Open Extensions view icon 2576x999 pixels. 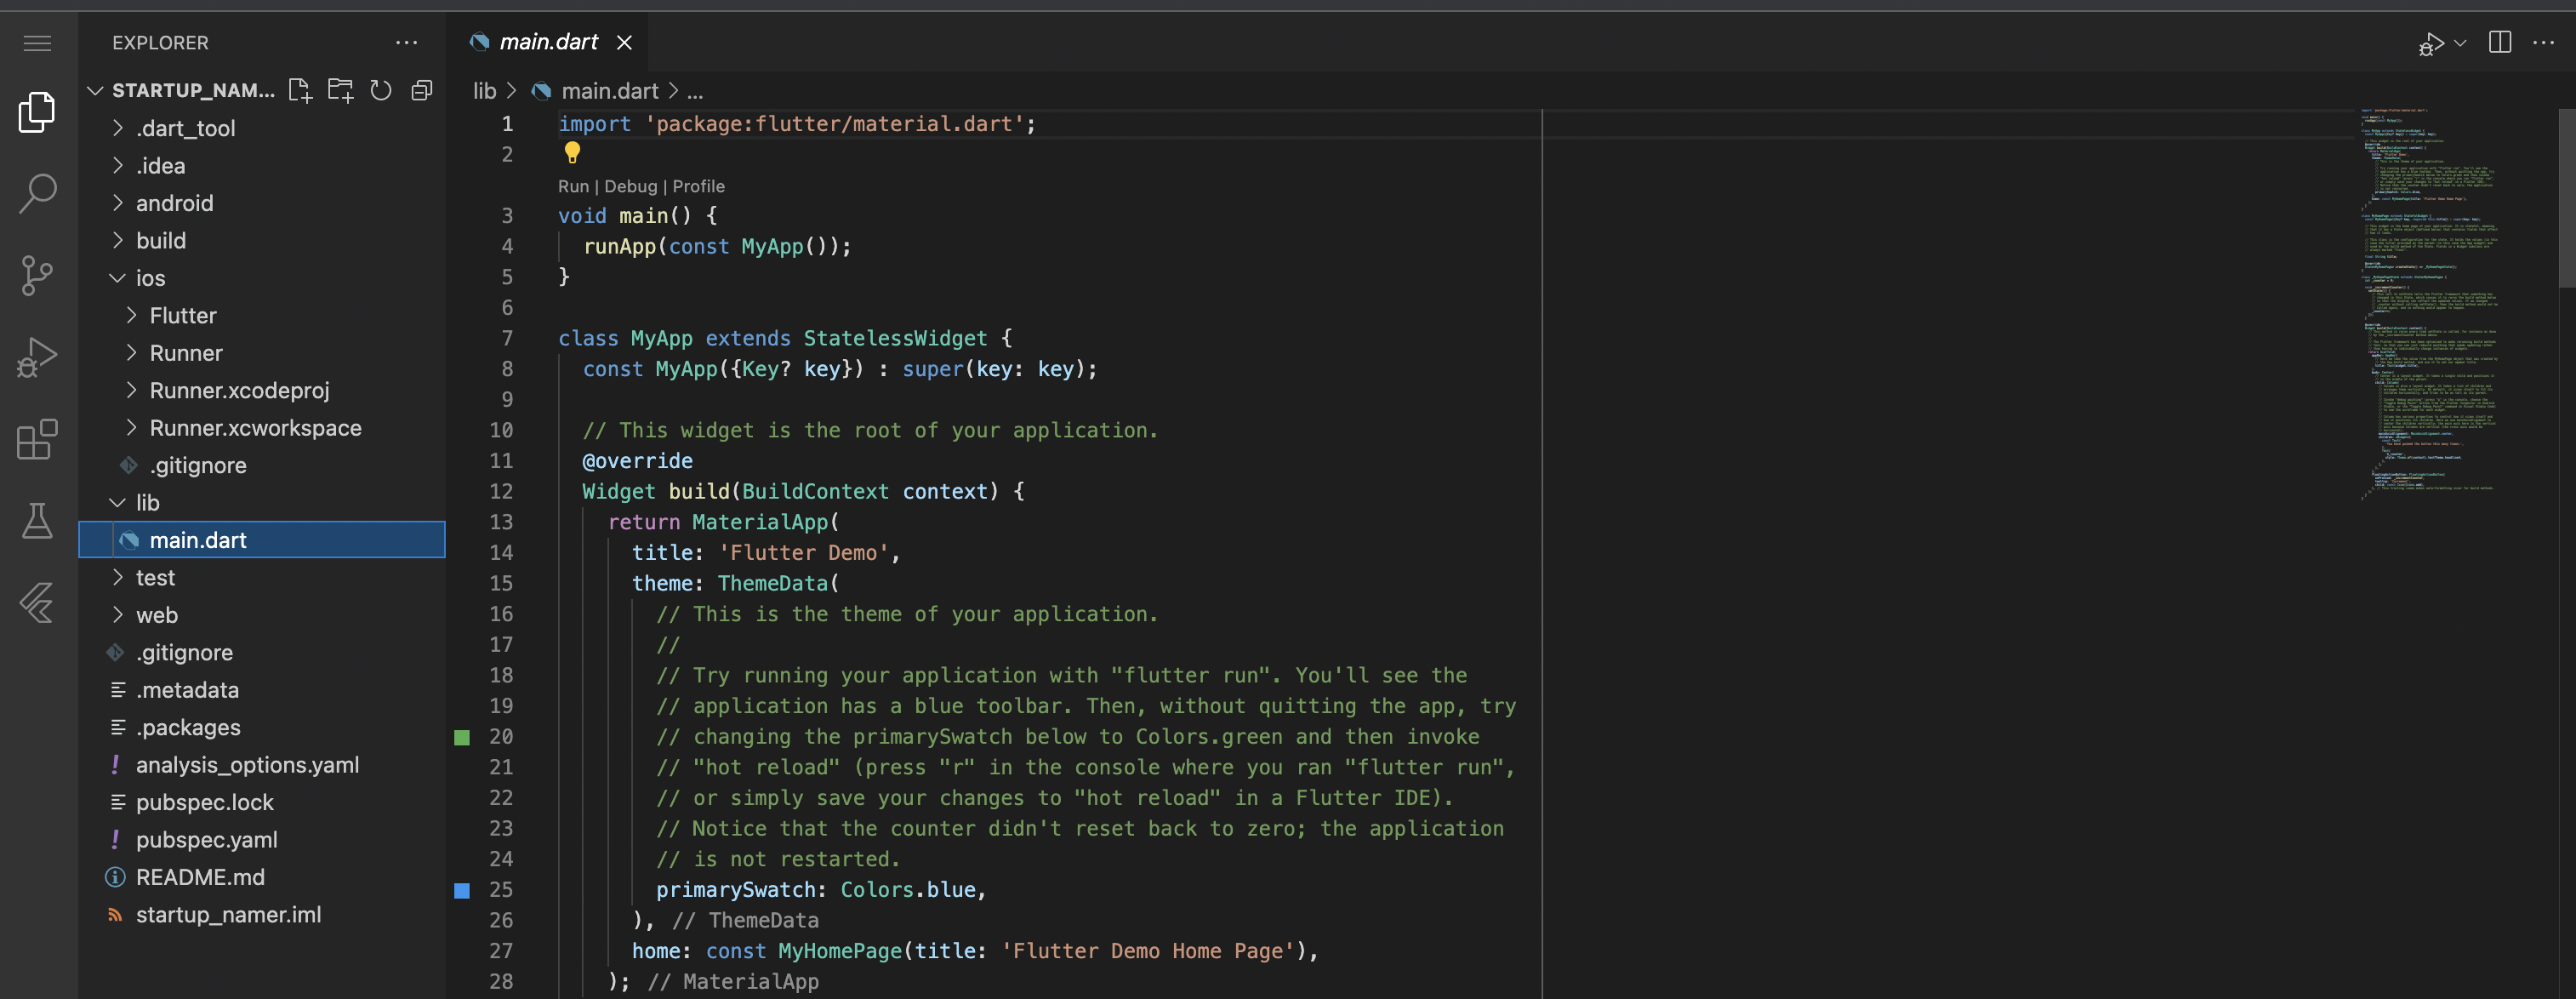37,439
